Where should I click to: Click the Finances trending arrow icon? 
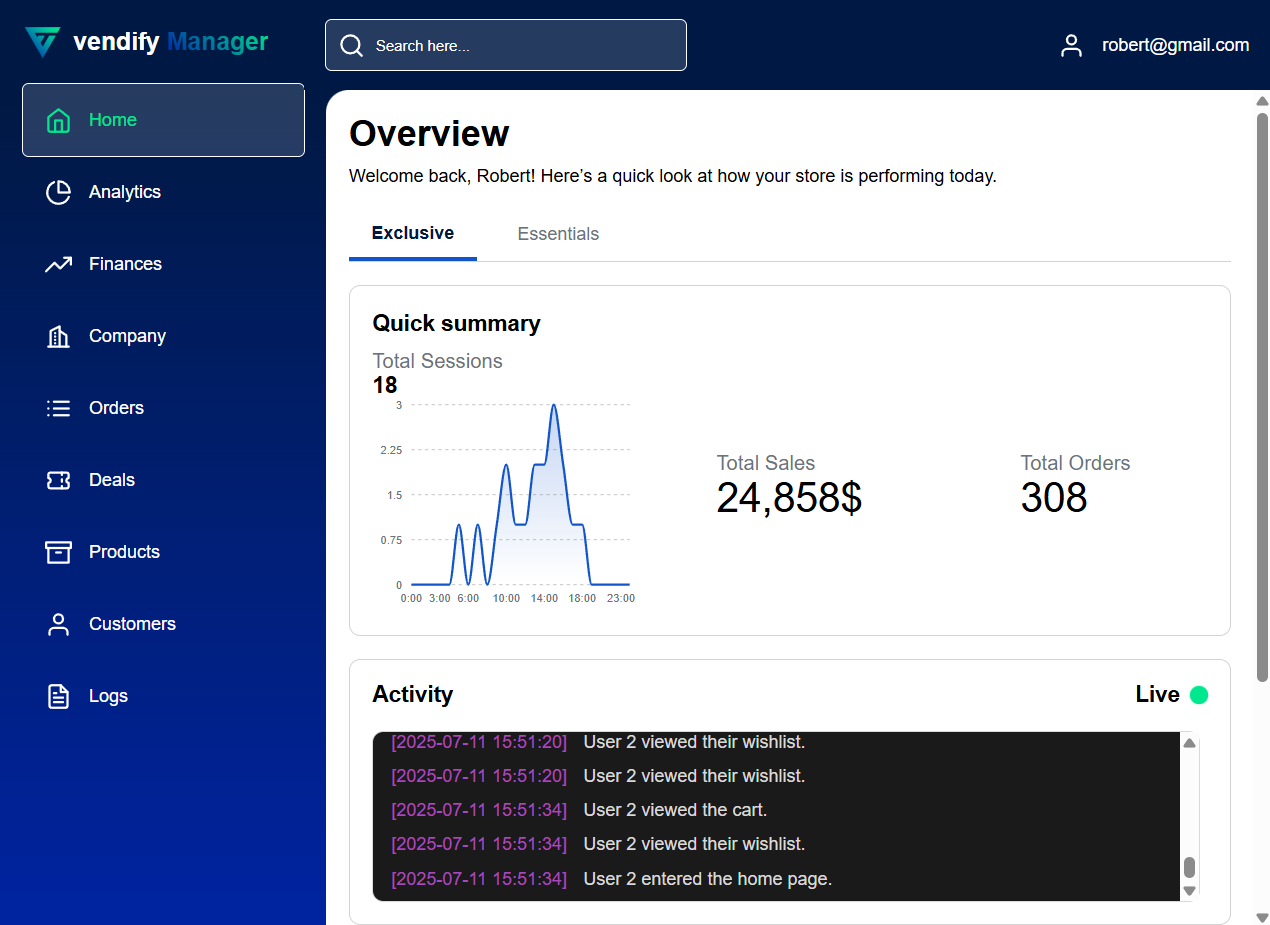click(x=59, y=264)
